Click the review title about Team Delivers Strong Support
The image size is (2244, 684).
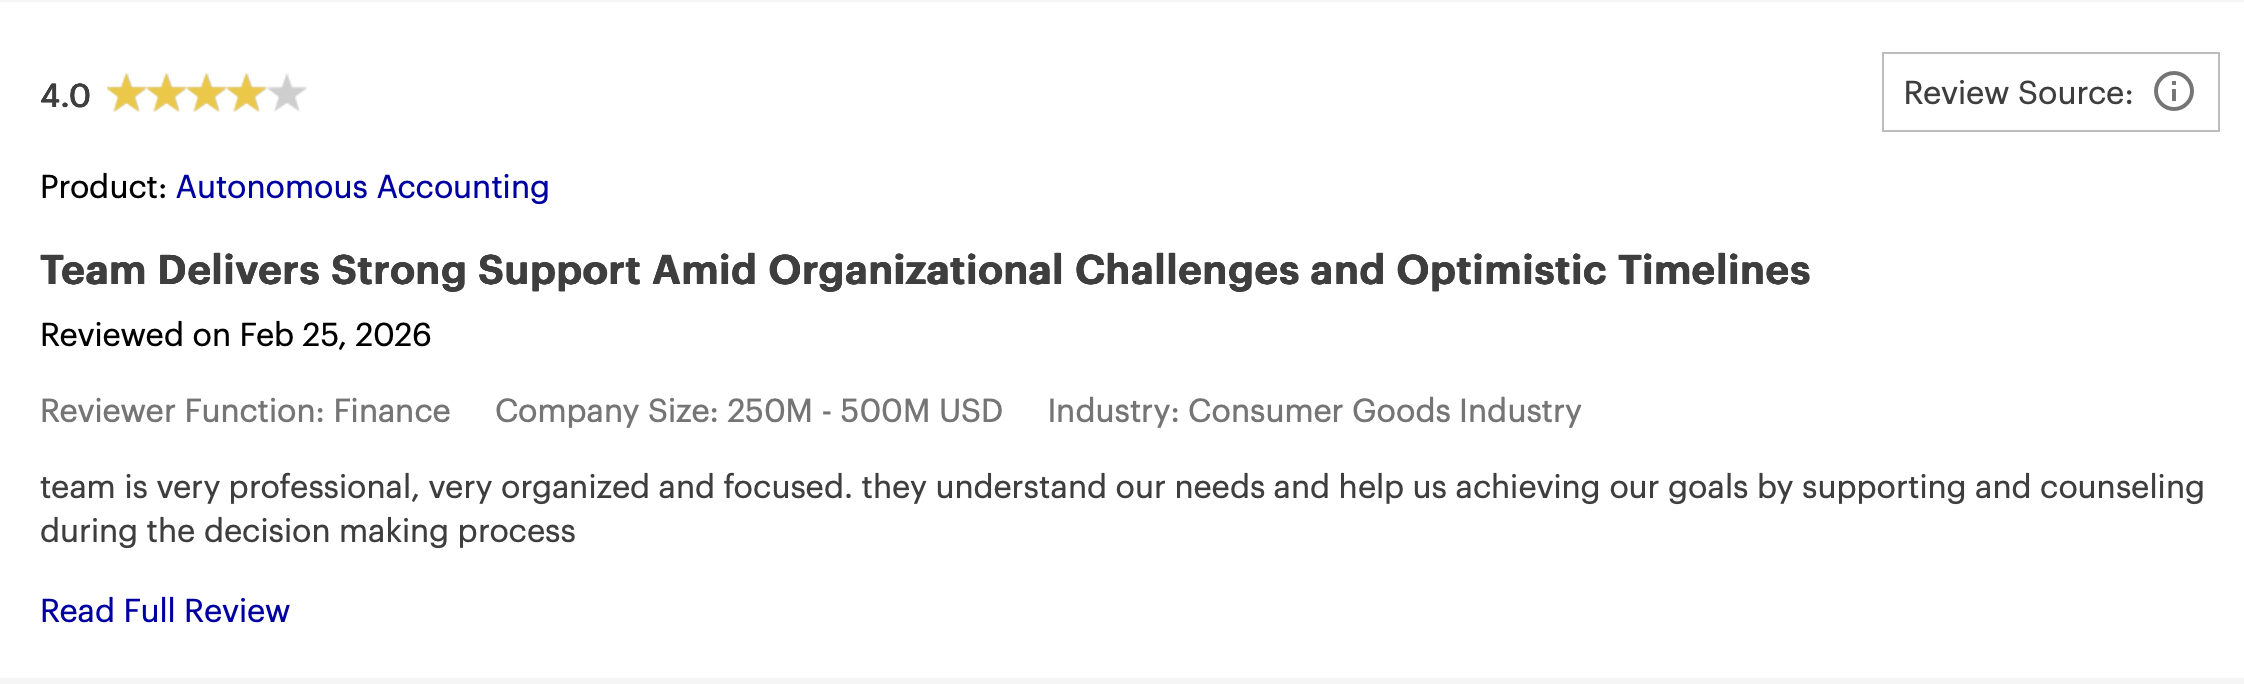pyautogui.click(x=925, y=270)
